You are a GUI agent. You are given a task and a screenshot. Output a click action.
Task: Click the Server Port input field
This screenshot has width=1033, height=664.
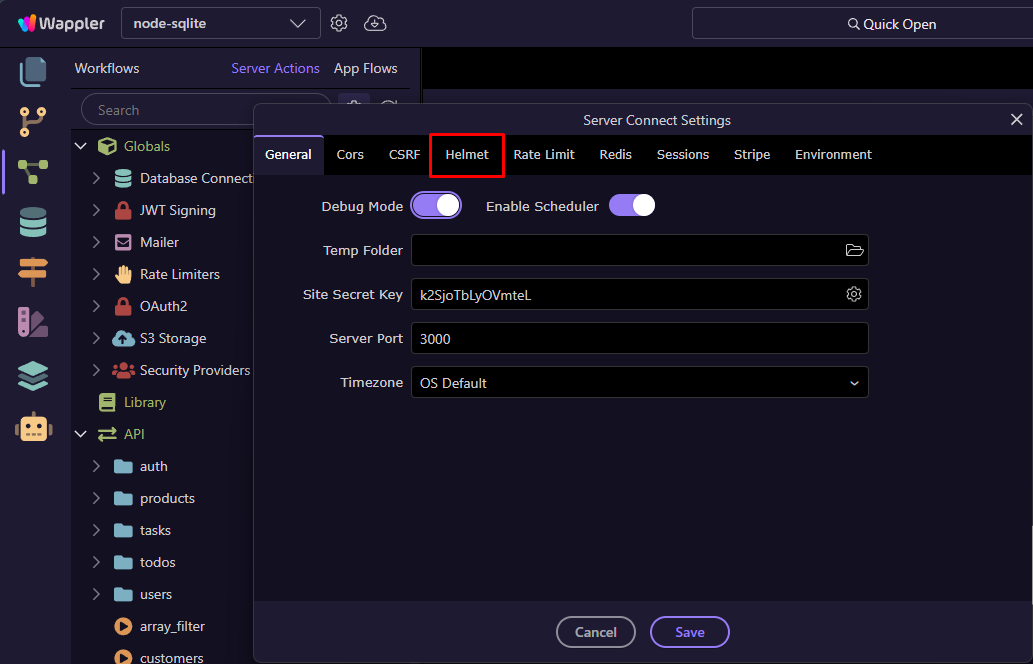point(640,338)
